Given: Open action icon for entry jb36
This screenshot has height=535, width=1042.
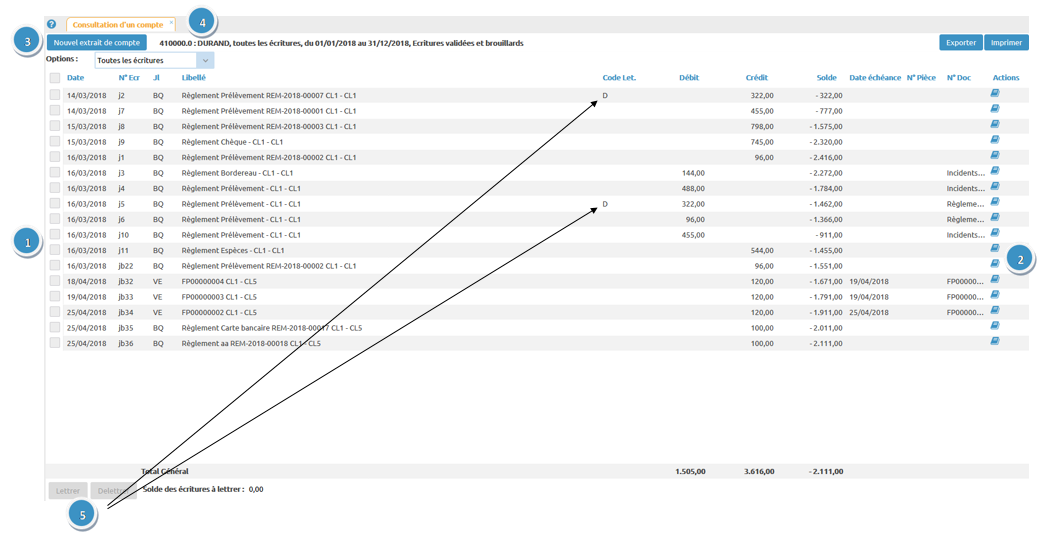Looking at the screenshot, I should click(x=995, y=342).
